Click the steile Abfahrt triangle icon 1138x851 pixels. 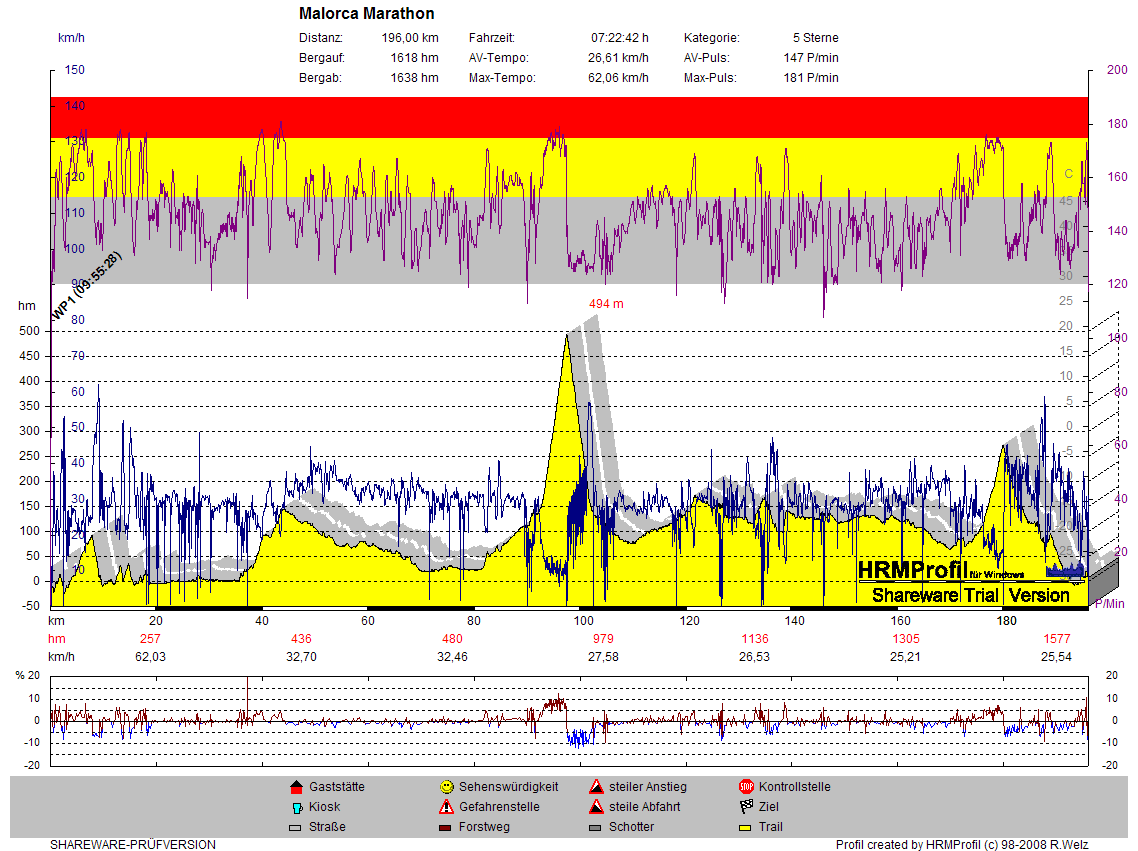596,807
